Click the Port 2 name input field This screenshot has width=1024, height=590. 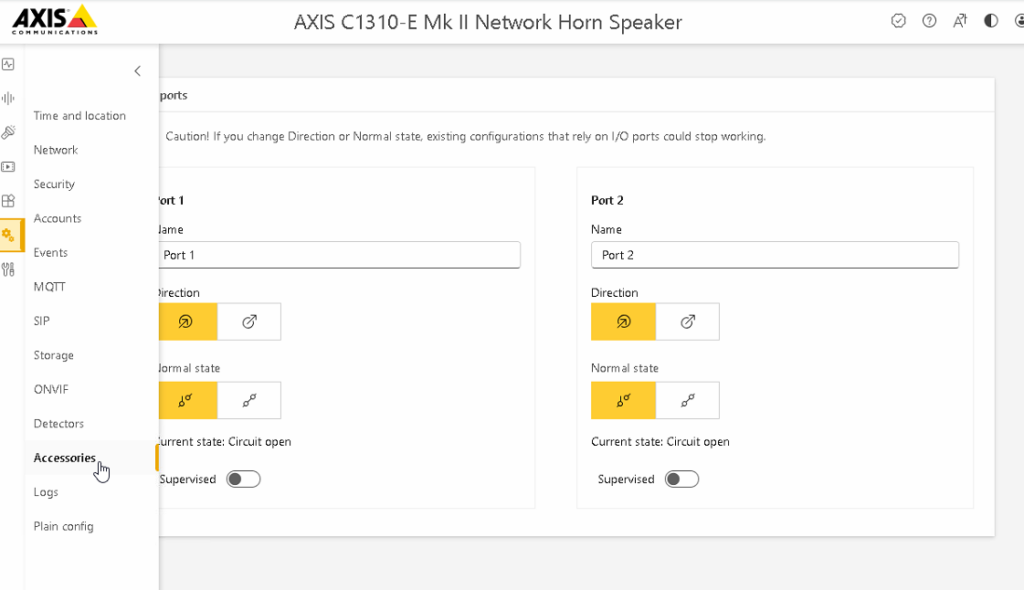click(x=775, y=255)
